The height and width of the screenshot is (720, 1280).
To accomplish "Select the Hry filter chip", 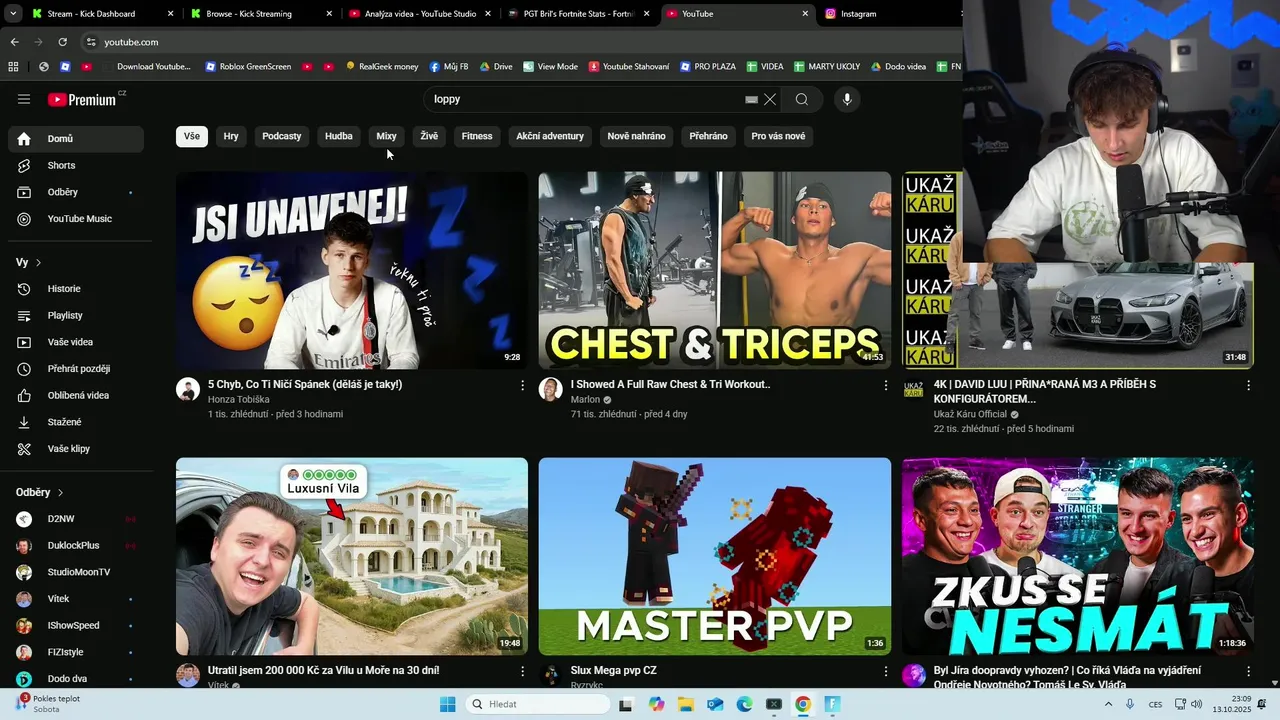I will tap(231, 136).
